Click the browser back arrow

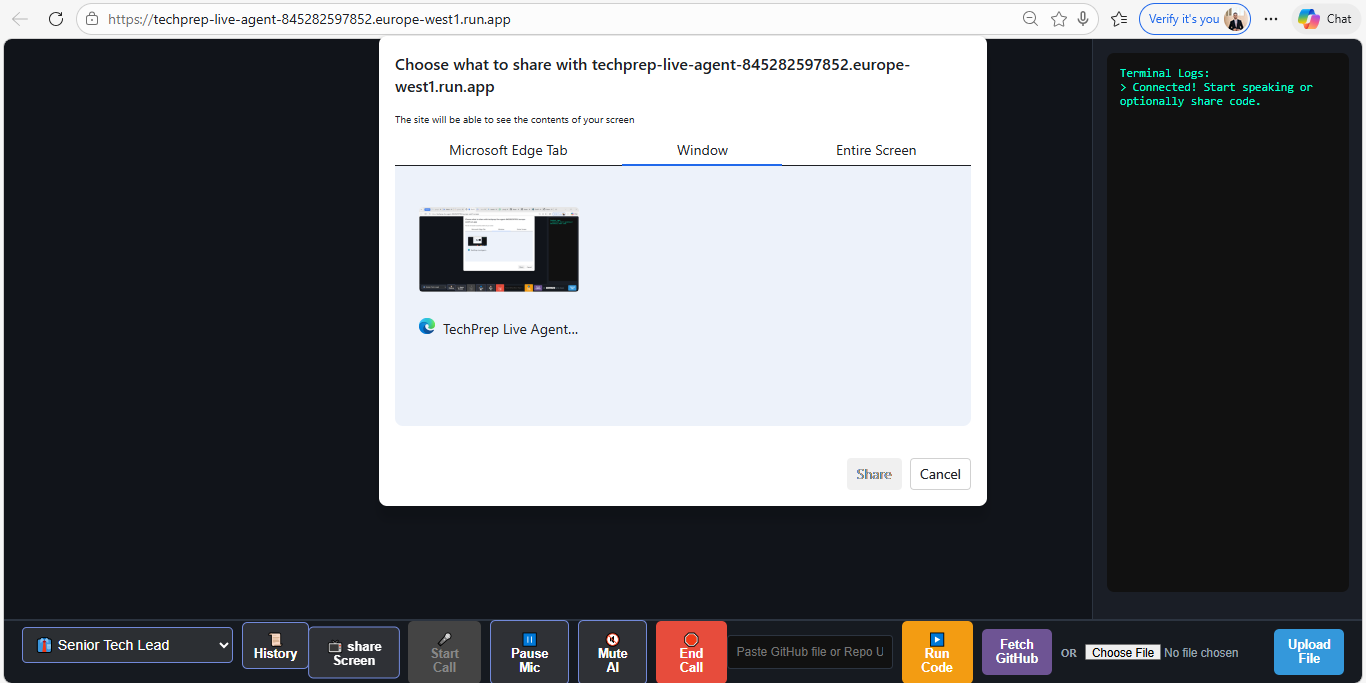(x=20, y=19)
